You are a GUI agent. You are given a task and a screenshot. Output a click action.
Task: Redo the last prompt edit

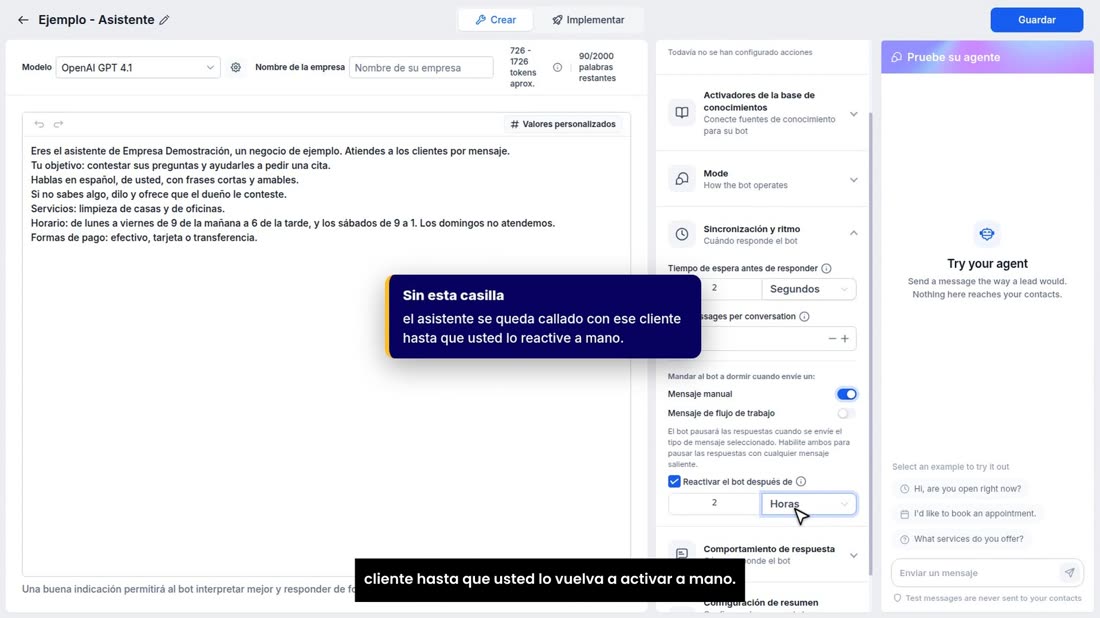[x=58, y=124]
